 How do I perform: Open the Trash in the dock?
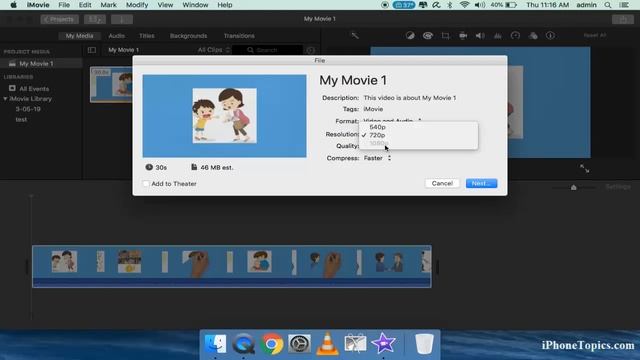tap(424, 344)
